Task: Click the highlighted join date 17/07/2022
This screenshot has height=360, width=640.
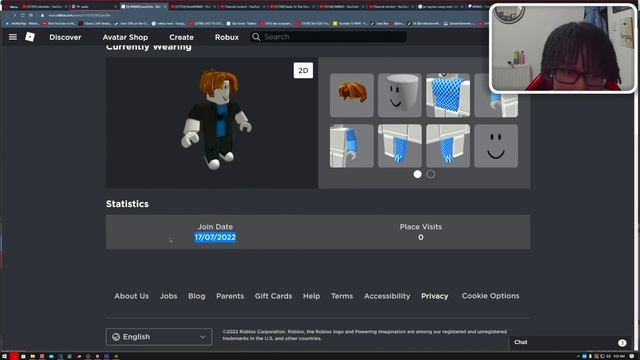Action: [x=215, y=238]
